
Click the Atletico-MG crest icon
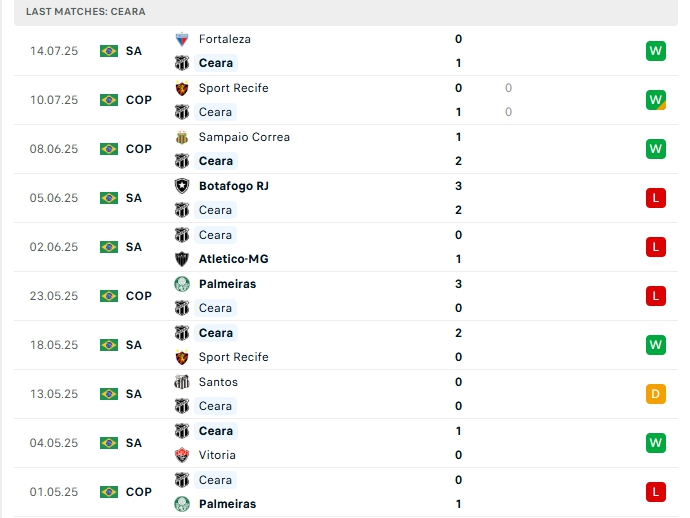pyautogui.click(x=182, y=259)
